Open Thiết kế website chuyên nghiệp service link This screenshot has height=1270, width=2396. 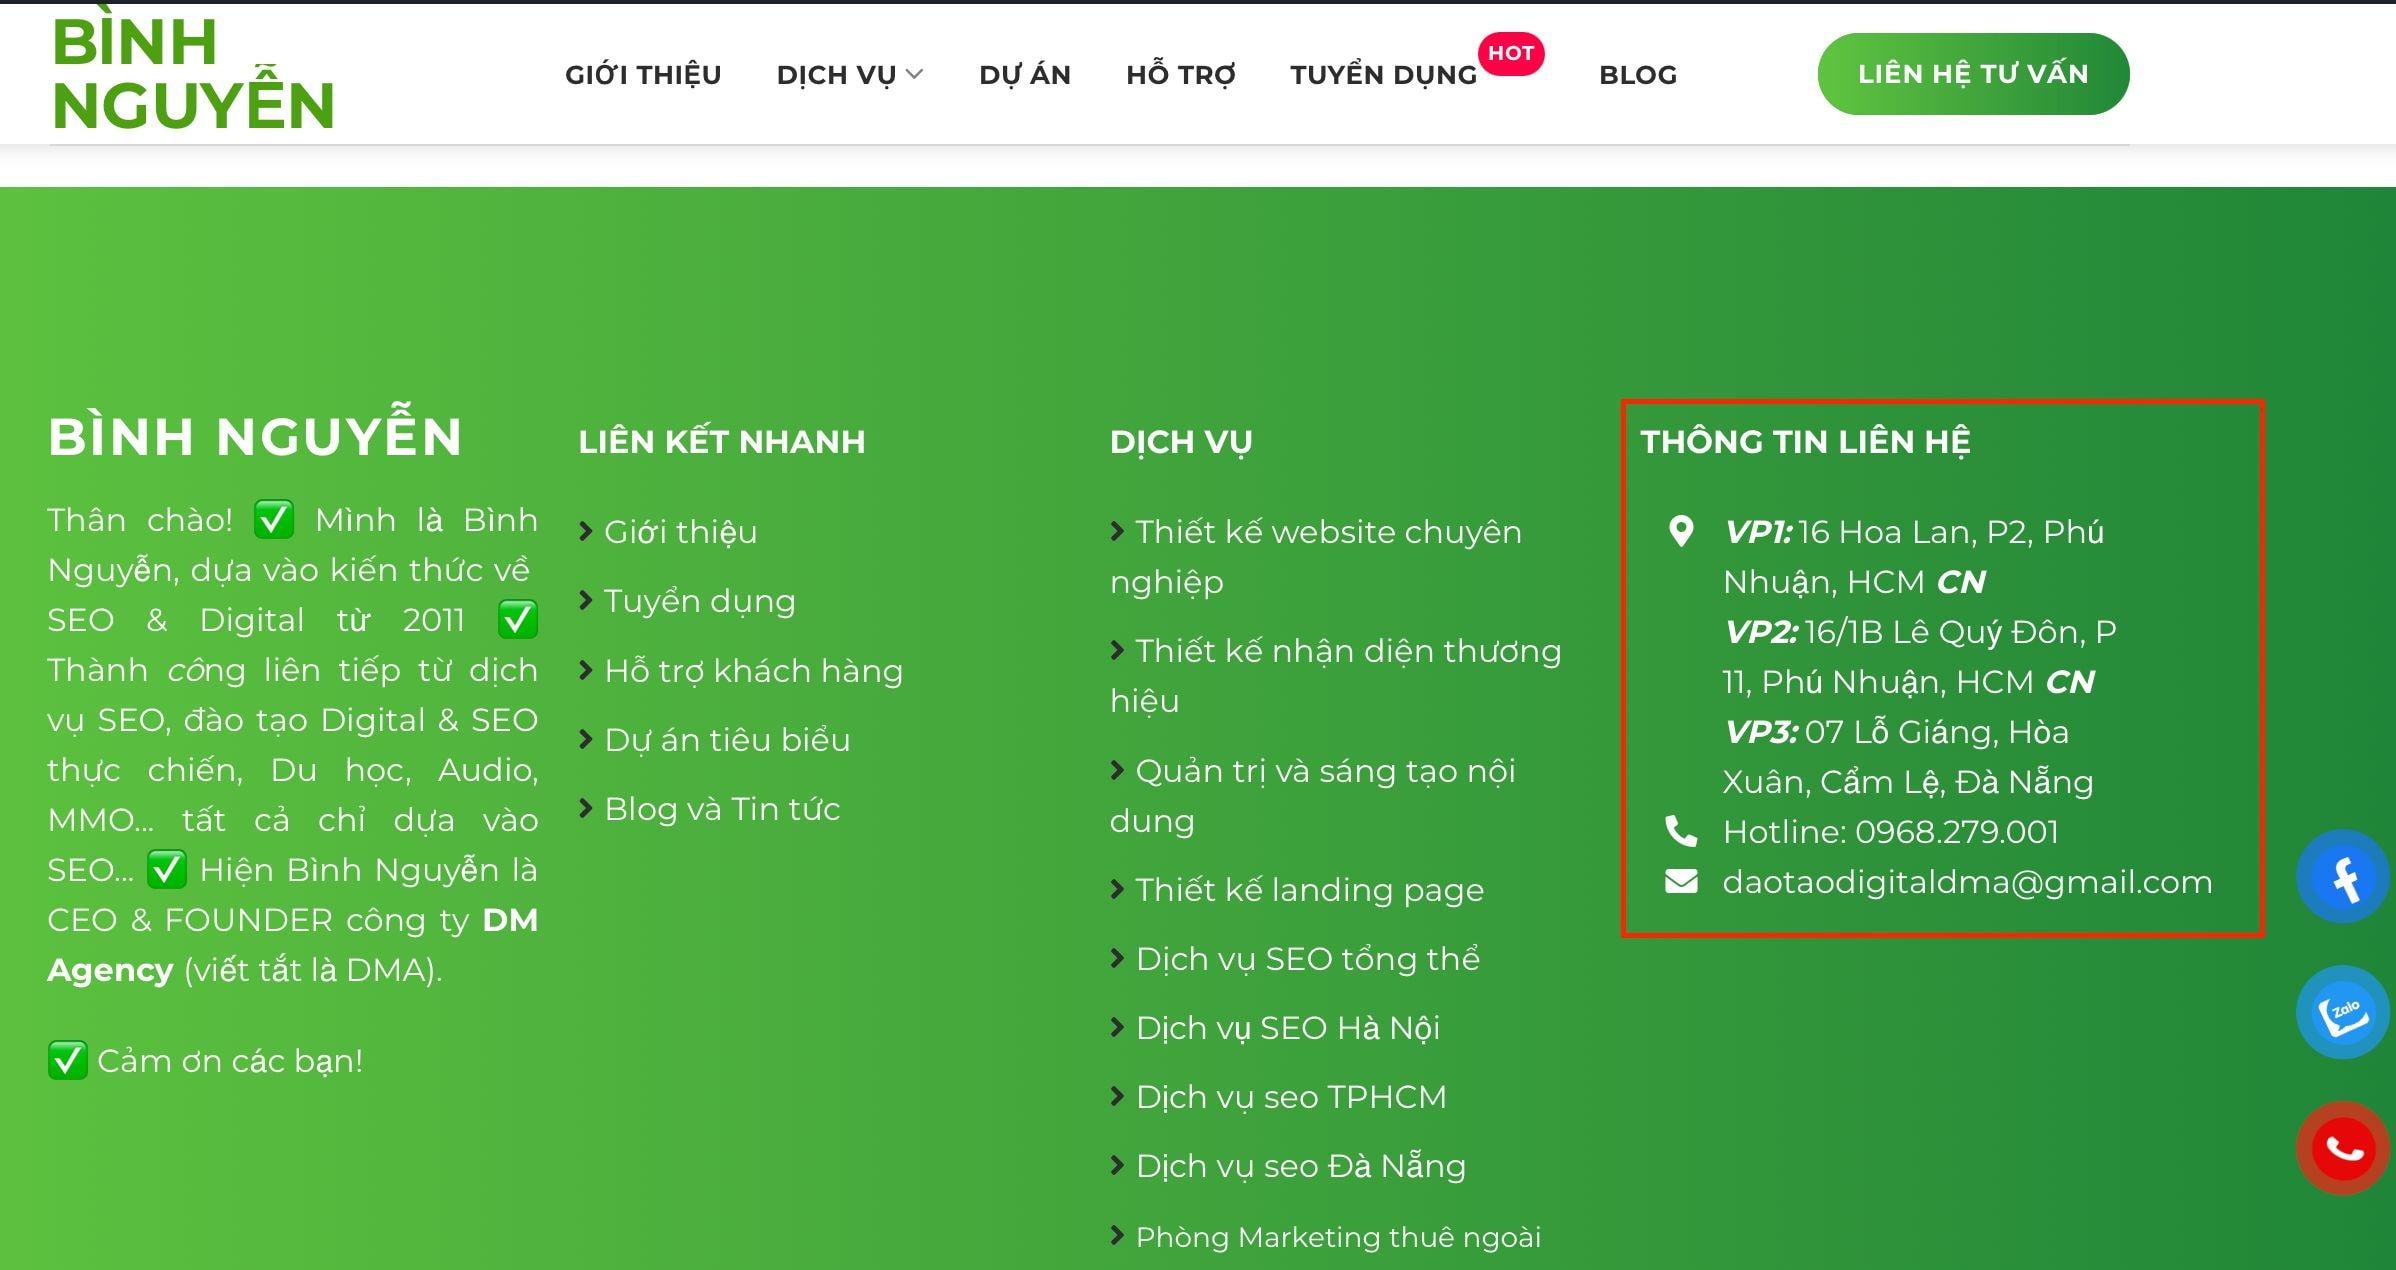pyautogui.click(x=1316, y=556)
